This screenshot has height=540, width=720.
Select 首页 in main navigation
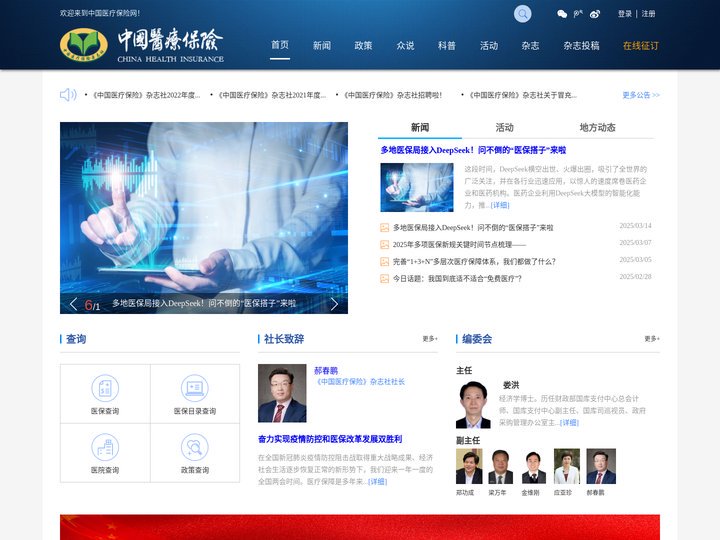click(280, 45)
